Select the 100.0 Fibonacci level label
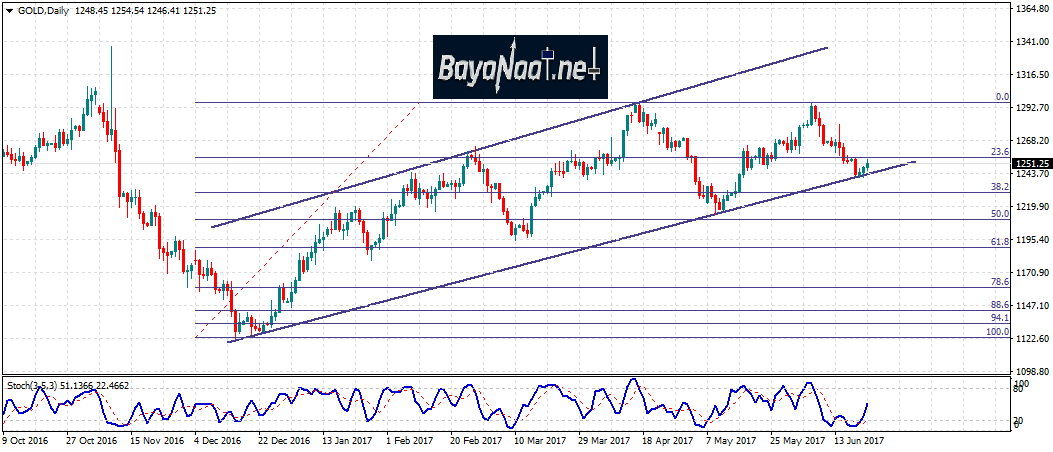 click(x=998, y=332)
